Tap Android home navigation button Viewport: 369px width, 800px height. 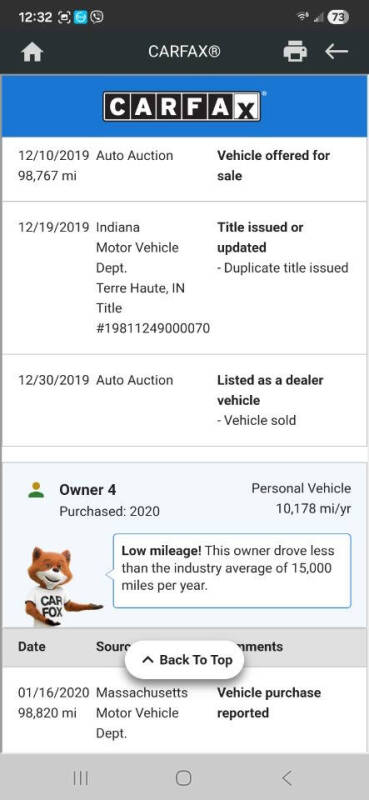184,778
